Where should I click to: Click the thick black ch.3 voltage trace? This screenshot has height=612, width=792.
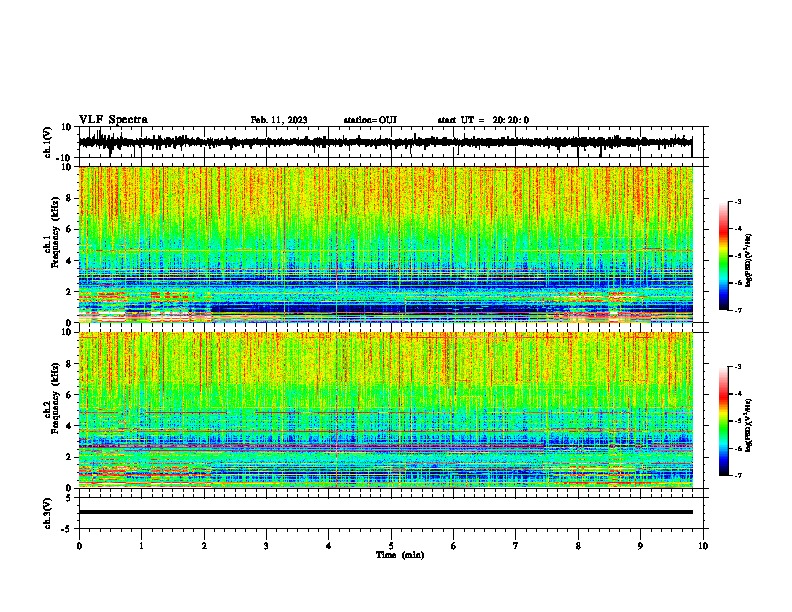[386, 512]
